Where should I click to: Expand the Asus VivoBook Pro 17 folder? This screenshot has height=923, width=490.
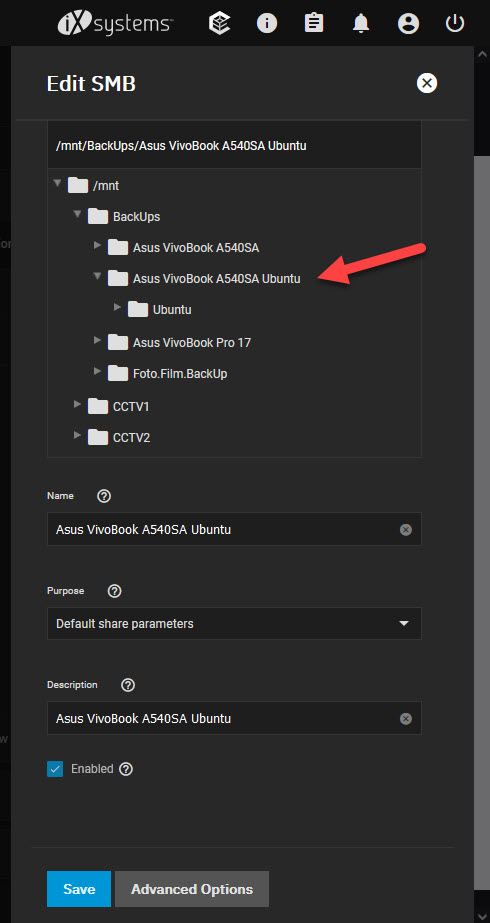[97, 340]
